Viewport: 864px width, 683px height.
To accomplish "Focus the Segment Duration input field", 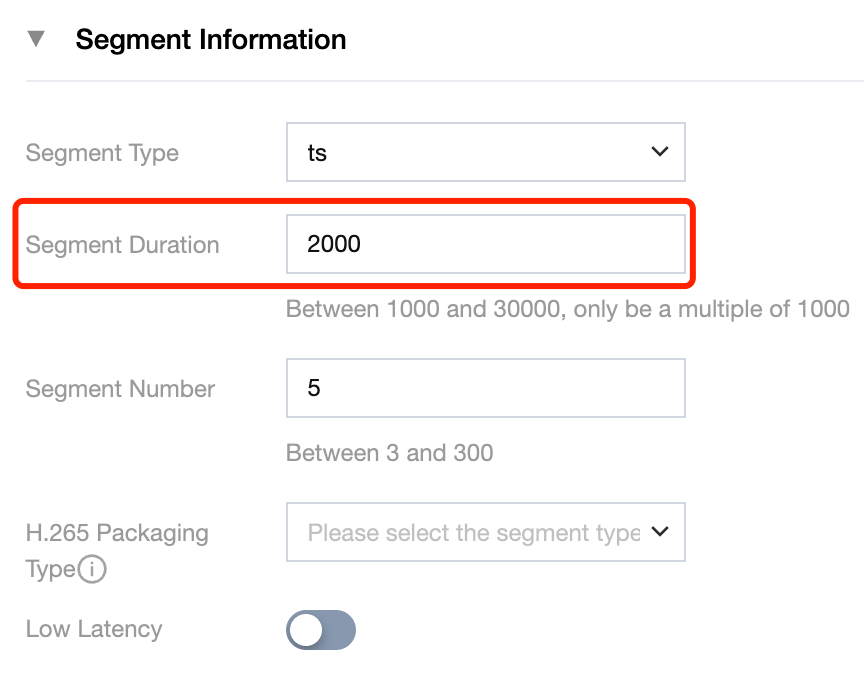I will (485, 244).
